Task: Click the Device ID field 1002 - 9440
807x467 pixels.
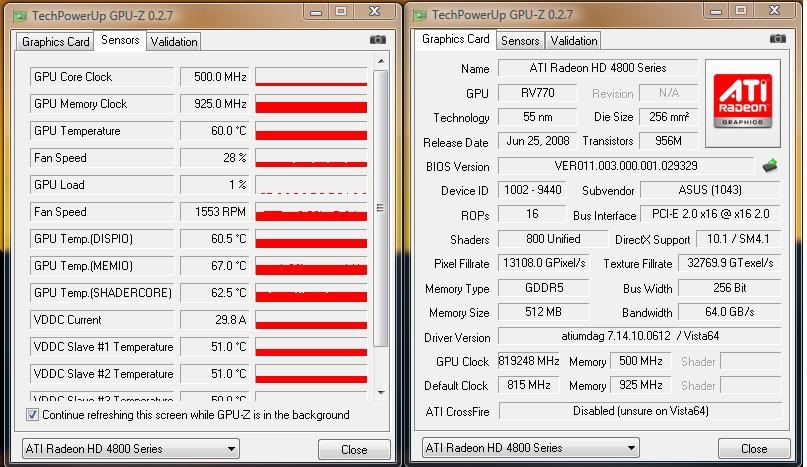Action: pyautogui.click(x=532, y=190)
